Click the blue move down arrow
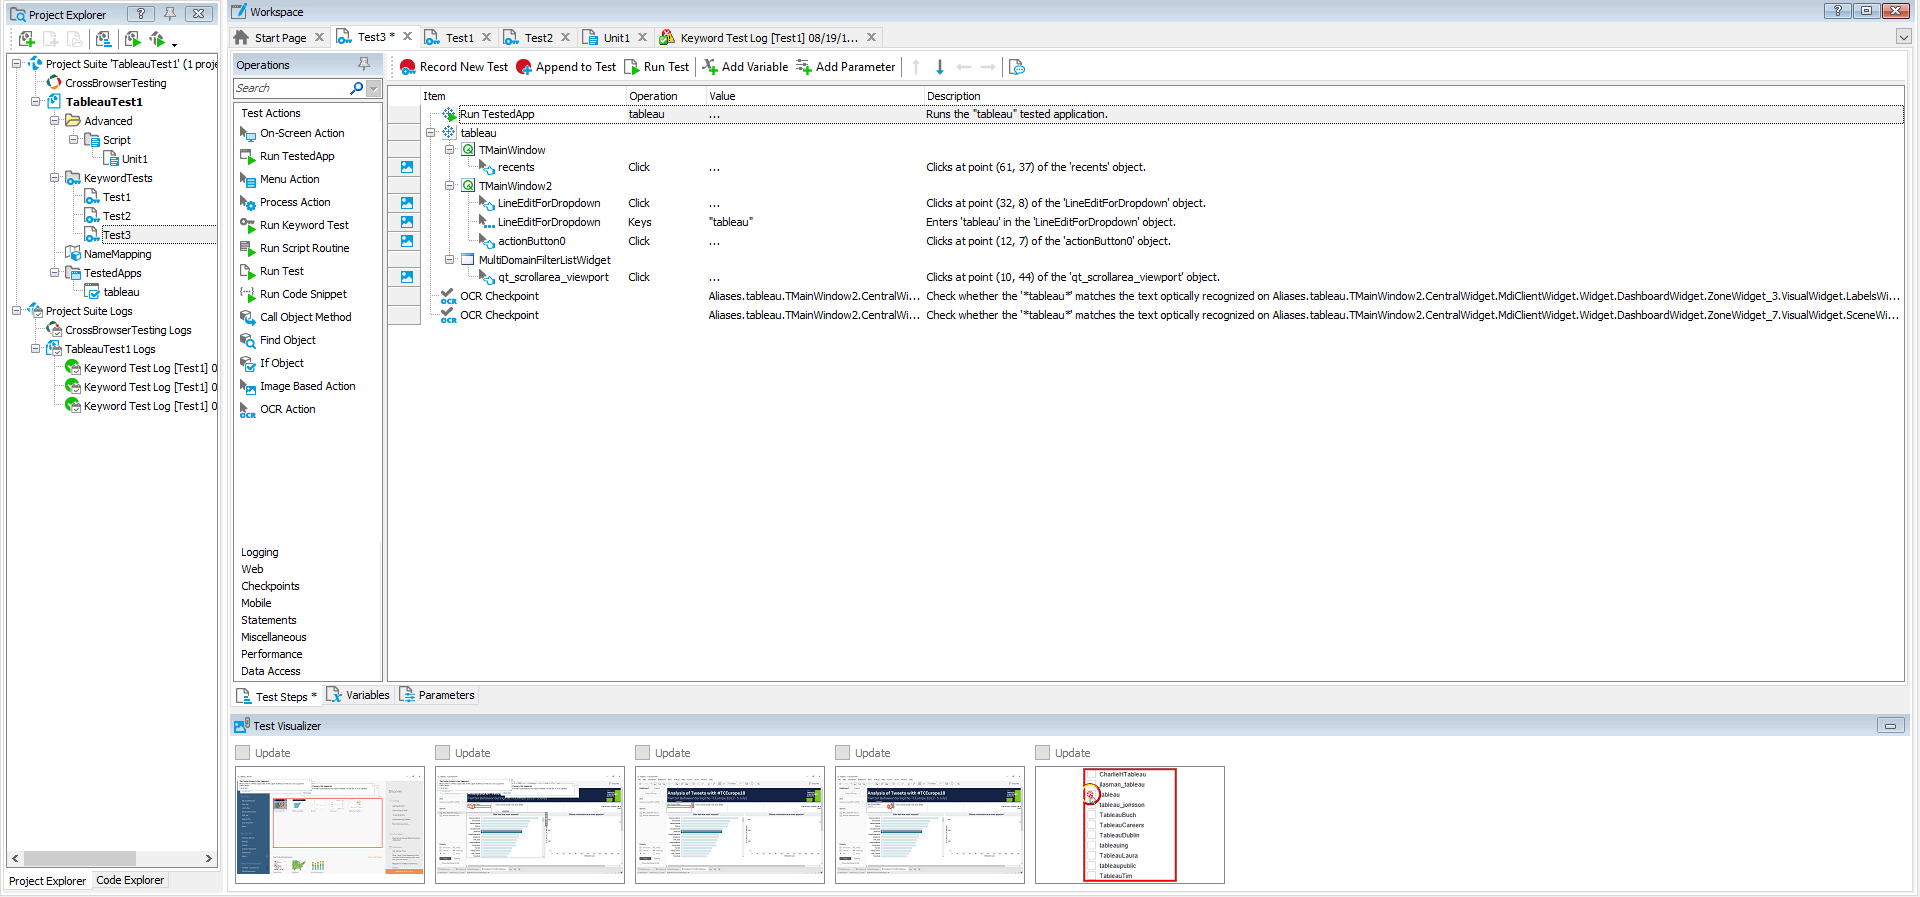This screenshot has height=897, width=1920. 940,67
